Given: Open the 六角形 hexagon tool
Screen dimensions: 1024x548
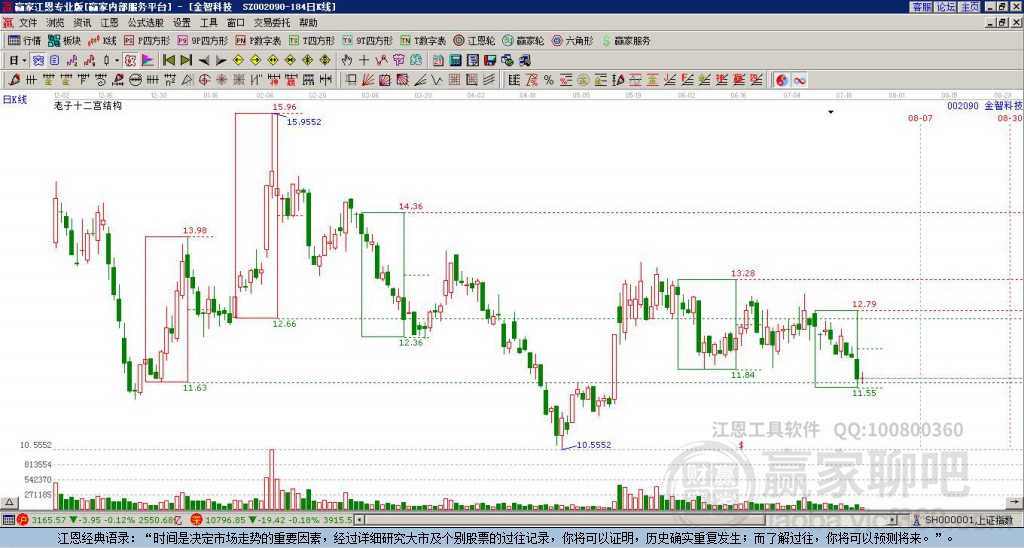Looking at the screenshot, I should coord(573,40).
